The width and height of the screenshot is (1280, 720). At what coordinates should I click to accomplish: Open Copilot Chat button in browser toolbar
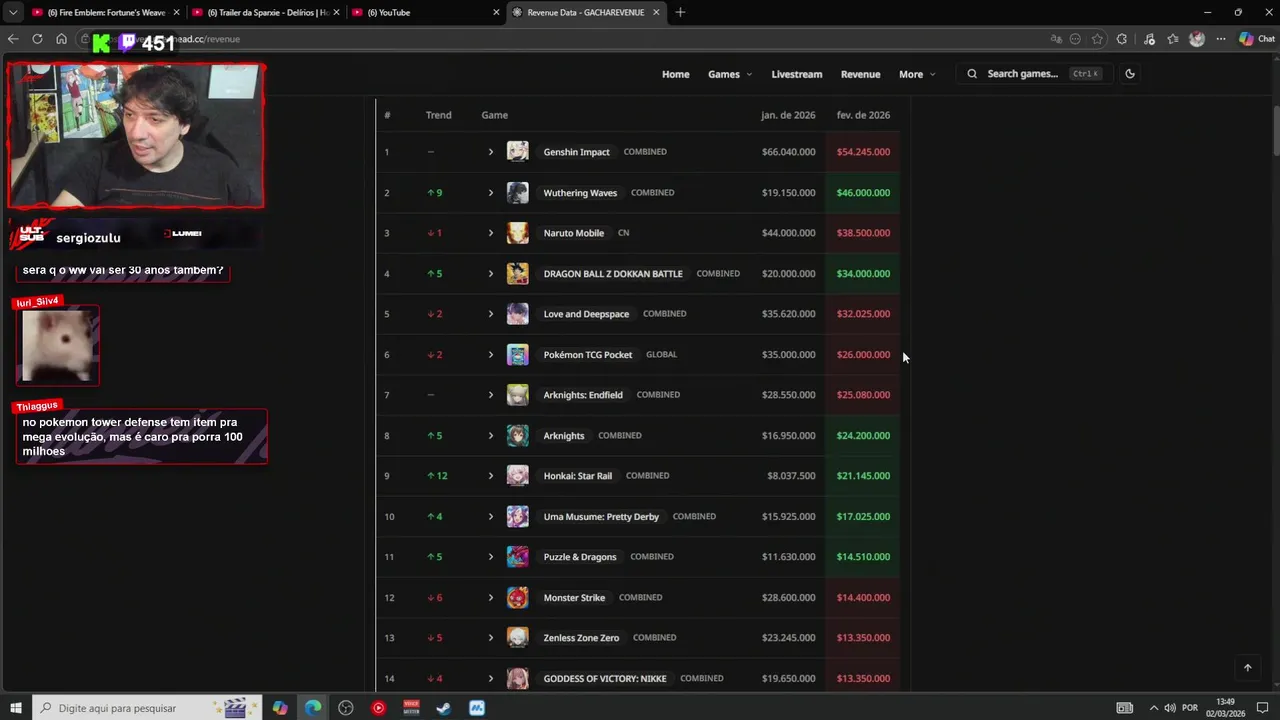tap(1257, 39)
